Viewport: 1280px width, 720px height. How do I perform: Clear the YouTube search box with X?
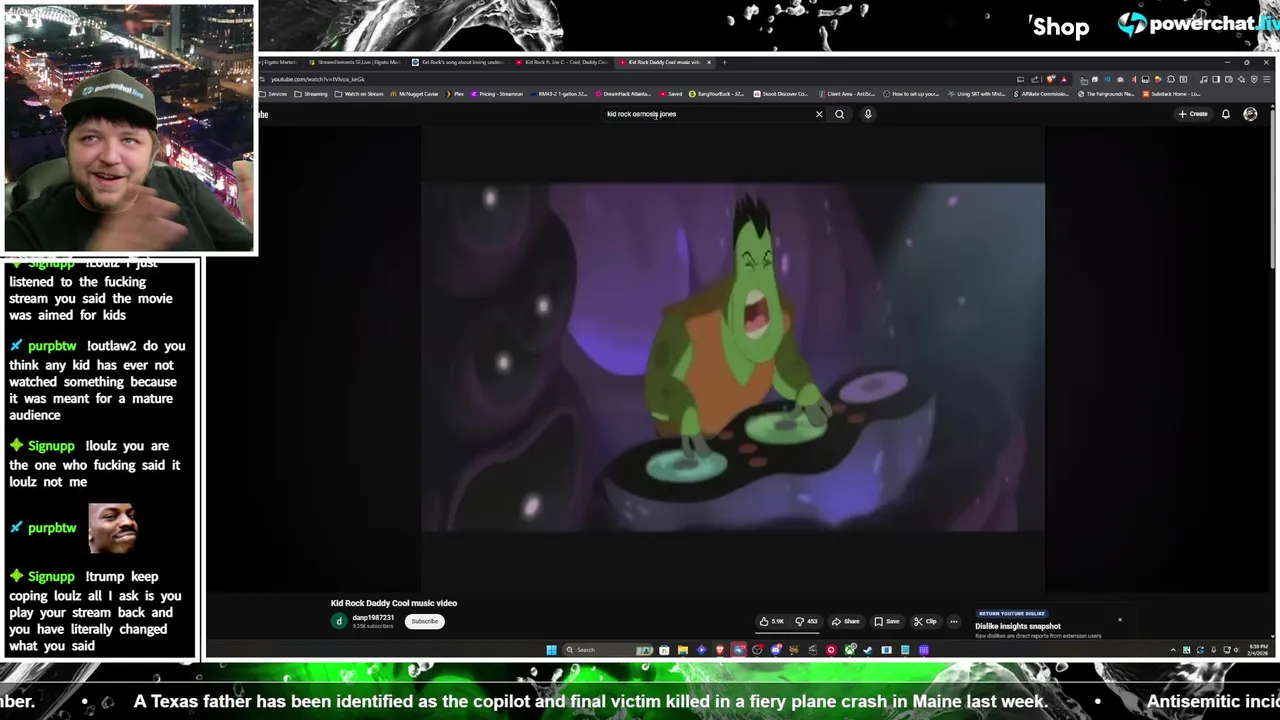[x=819, y=114]
